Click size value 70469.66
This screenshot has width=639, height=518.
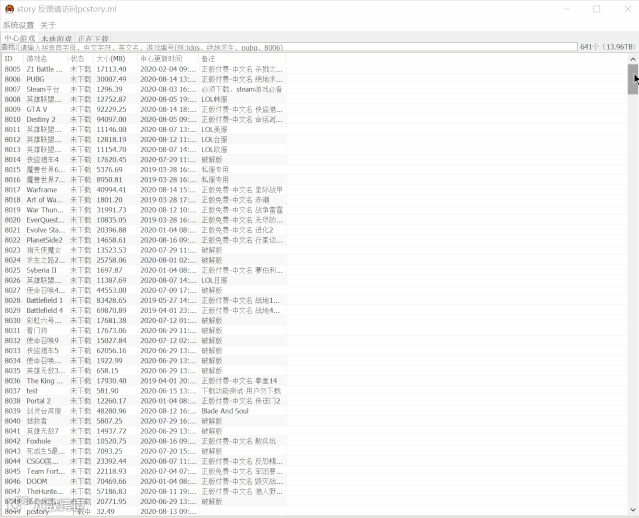(x=111, y=481)
